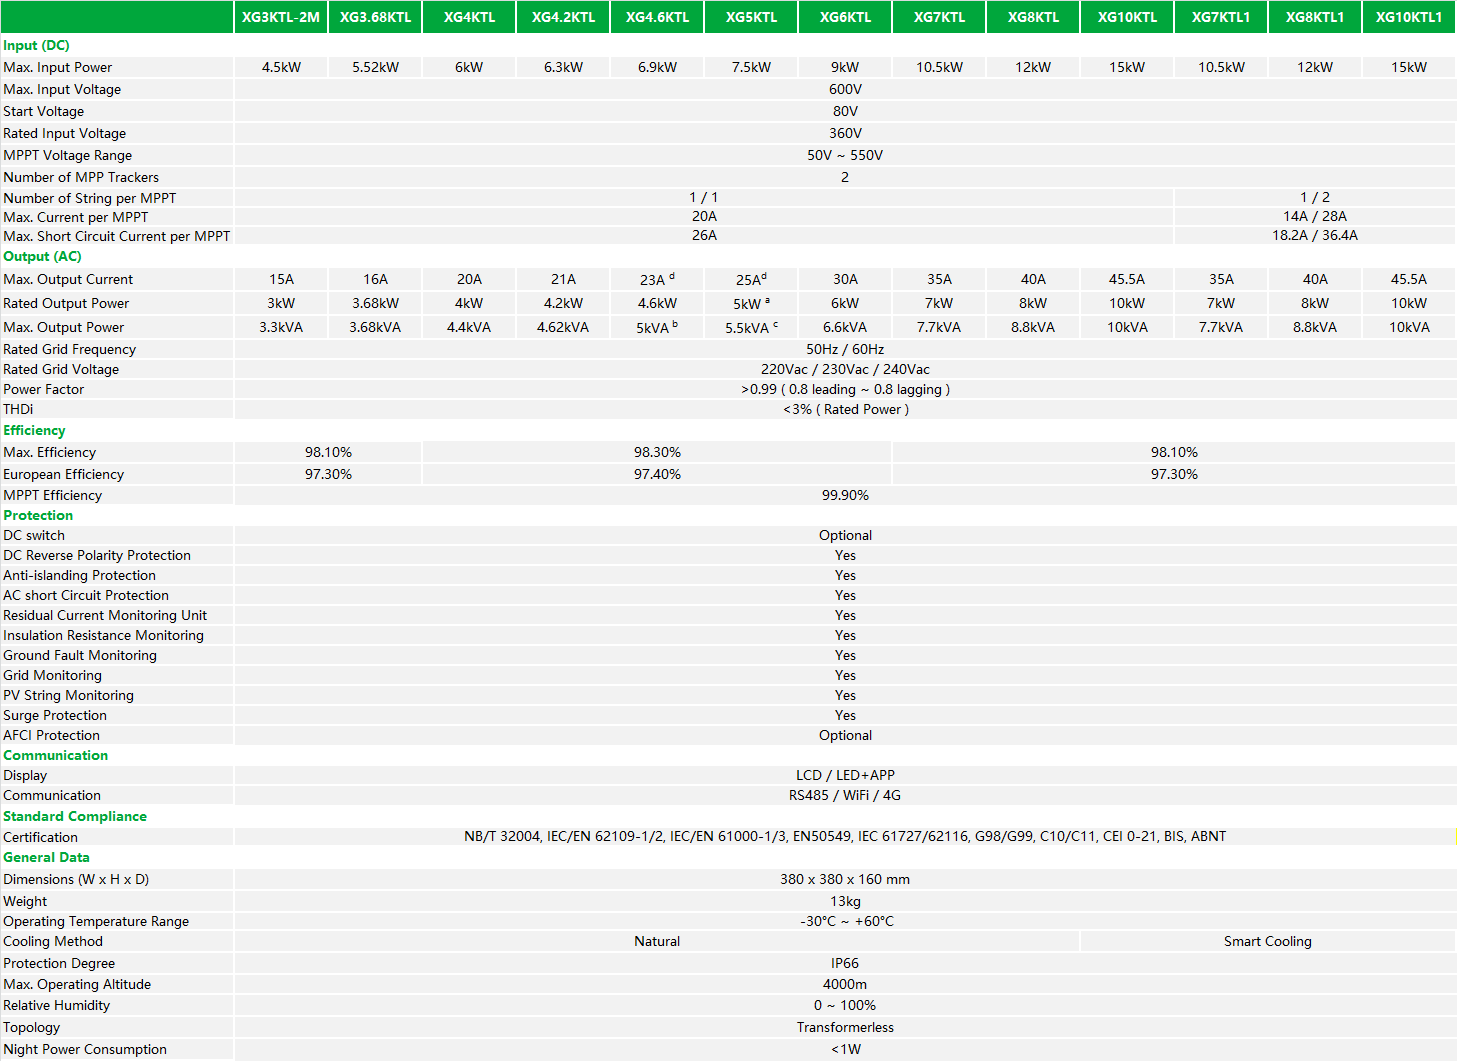Click the General Data section heading
The height and width of the screenshot is (1061, 1457).
click(x=46, y=857)
